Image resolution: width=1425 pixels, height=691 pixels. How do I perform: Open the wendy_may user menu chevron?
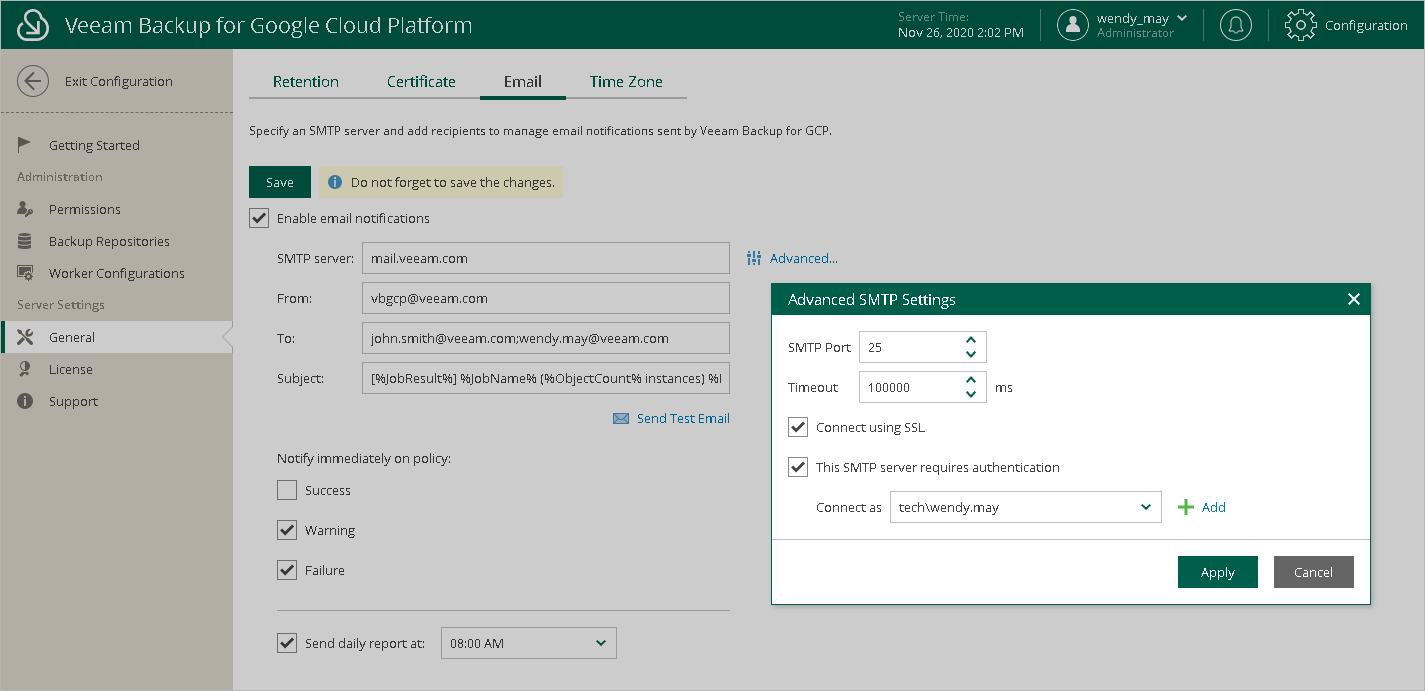tap(1182, 18)
